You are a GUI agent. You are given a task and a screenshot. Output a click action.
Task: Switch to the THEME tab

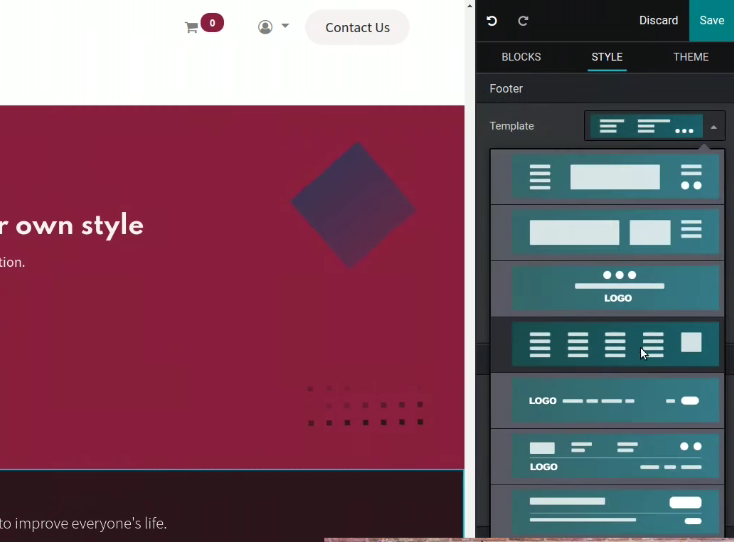pyautogui.click(x=691, y=57)
